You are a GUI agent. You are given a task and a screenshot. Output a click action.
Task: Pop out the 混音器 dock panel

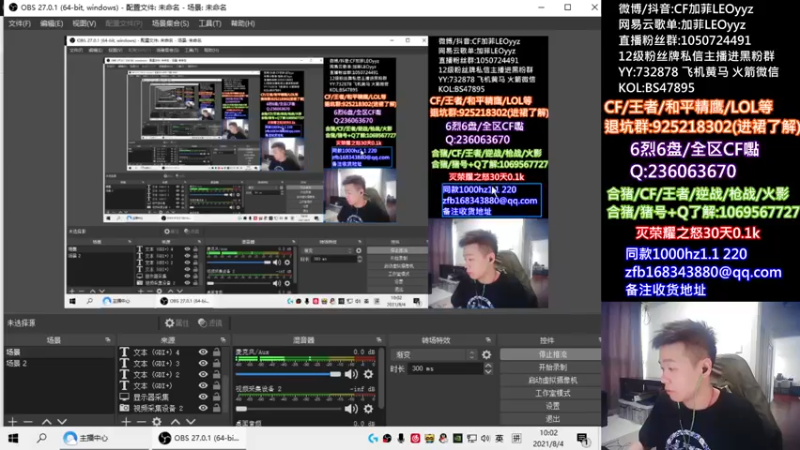click(x=379, y=340)
